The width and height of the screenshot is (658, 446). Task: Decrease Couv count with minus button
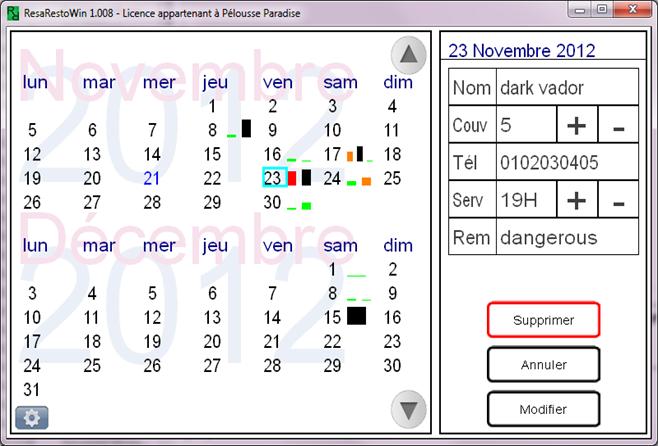coord(619,125)
